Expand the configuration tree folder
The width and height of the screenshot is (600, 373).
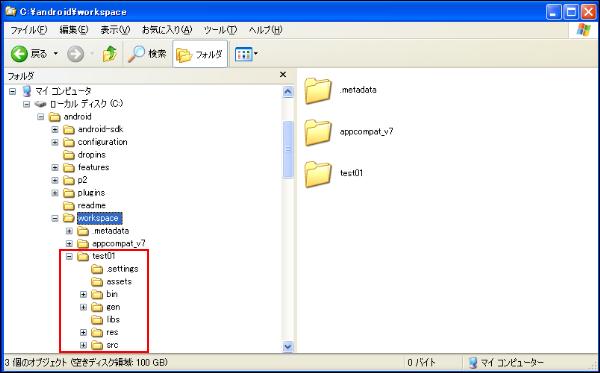tap(55, 142)
